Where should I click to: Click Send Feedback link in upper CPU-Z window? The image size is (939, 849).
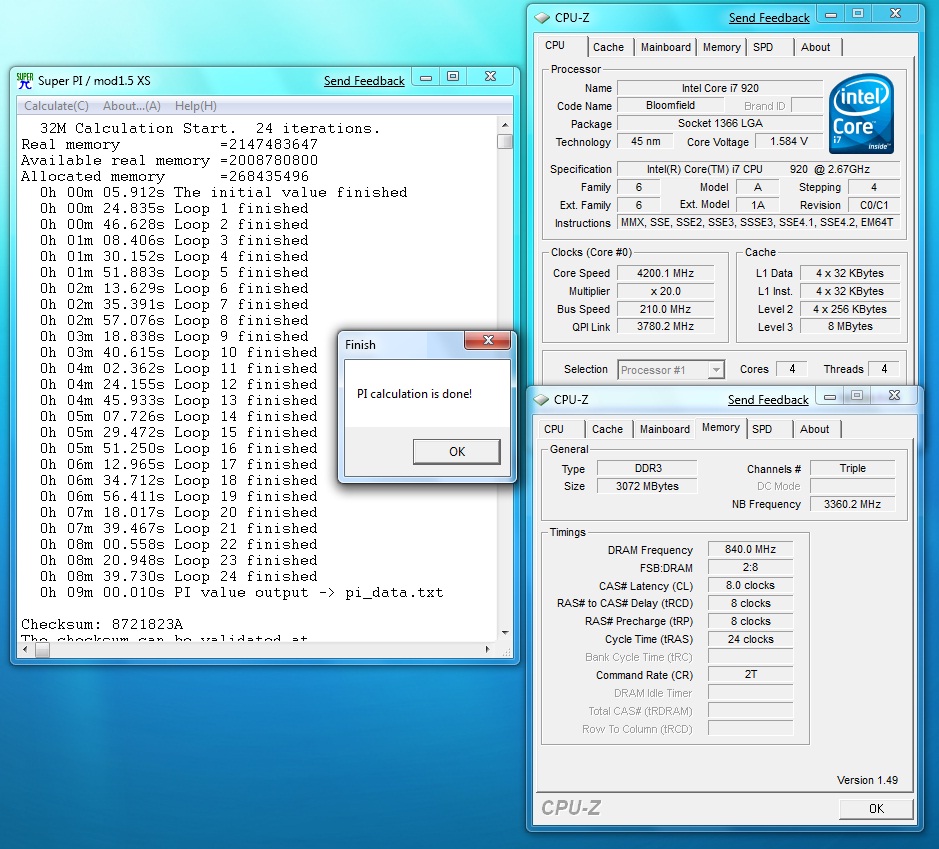click(x=769, y=18)
